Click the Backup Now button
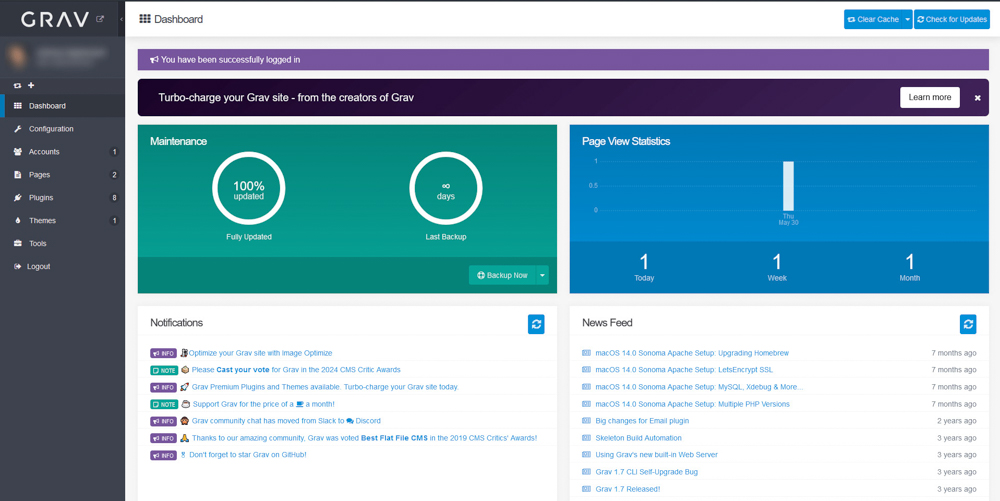The image size is (1000, 501). 502,275
